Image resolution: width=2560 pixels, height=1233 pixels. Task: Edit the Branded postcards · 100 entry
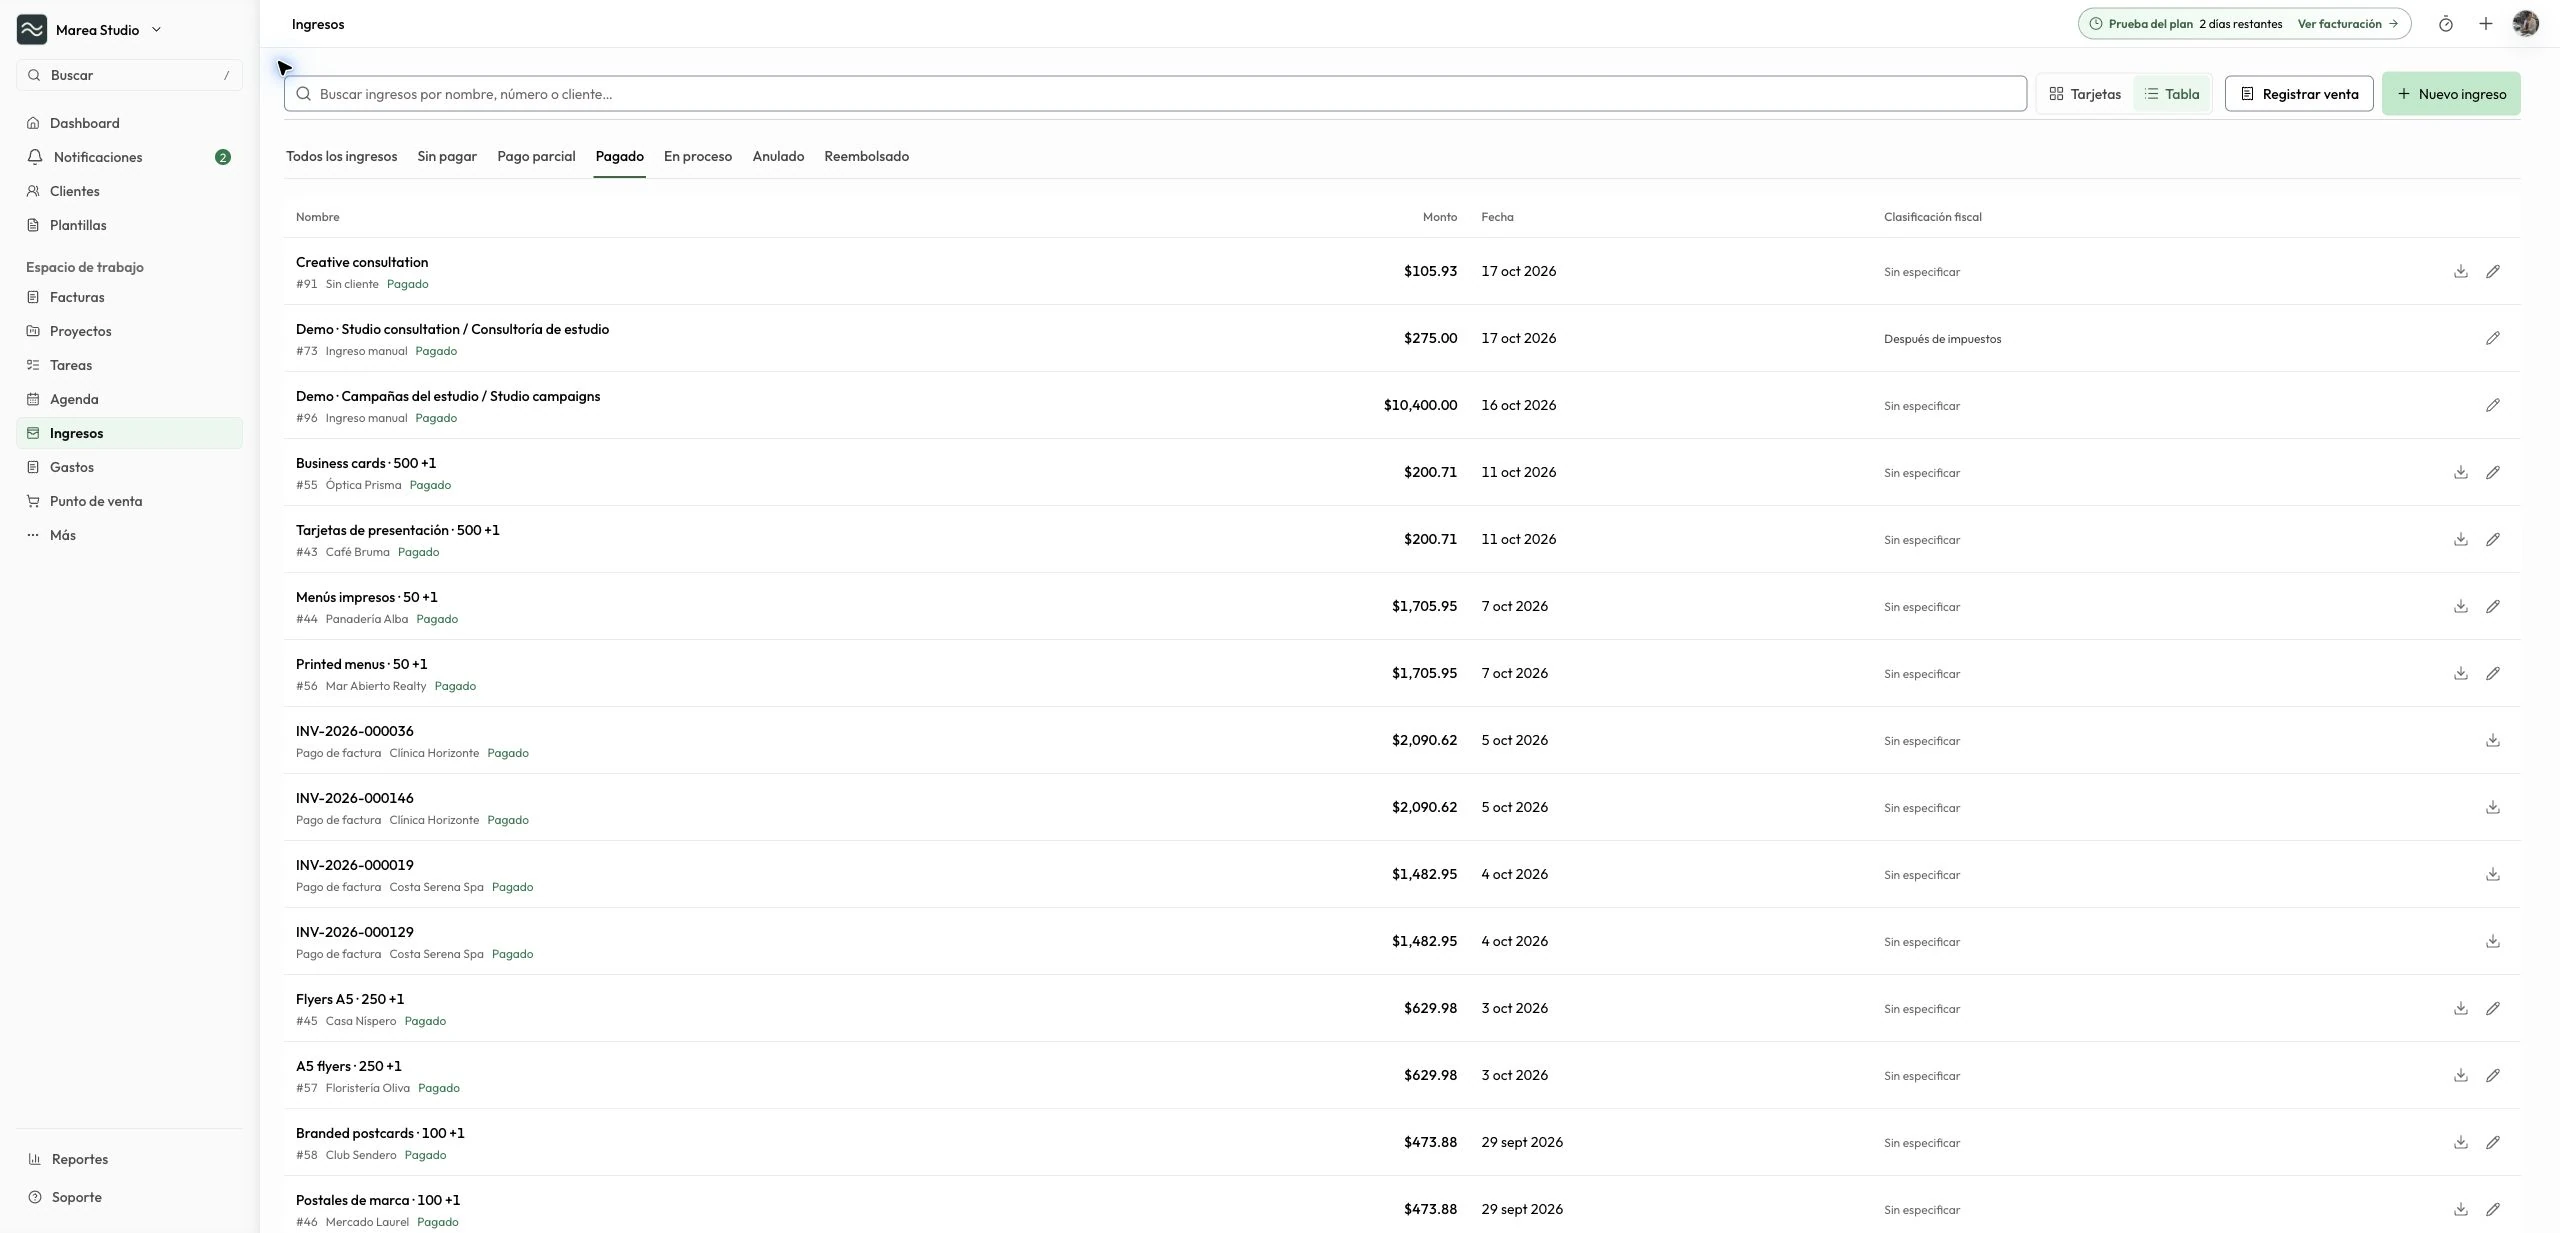pos(2493,1143)
